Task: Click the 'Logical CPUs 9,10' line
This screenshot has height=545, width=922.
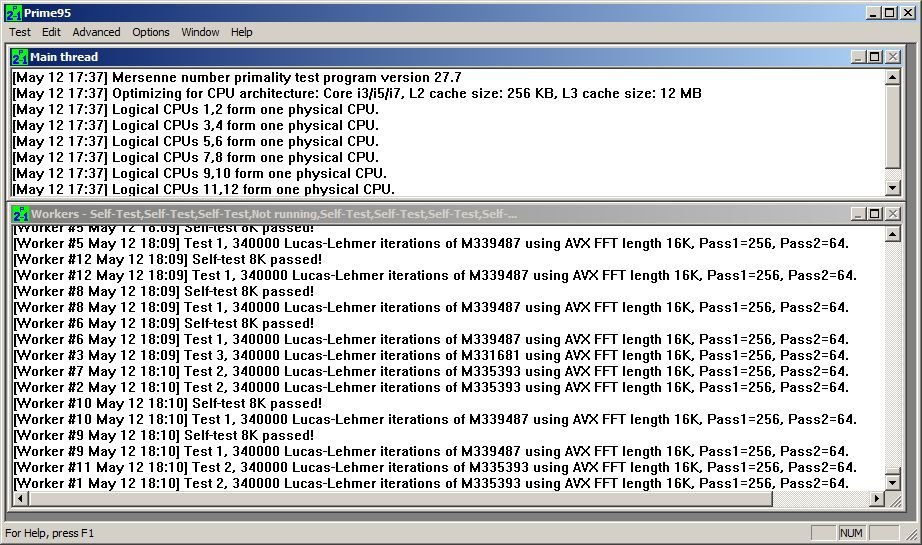Action: pos(200,173)
